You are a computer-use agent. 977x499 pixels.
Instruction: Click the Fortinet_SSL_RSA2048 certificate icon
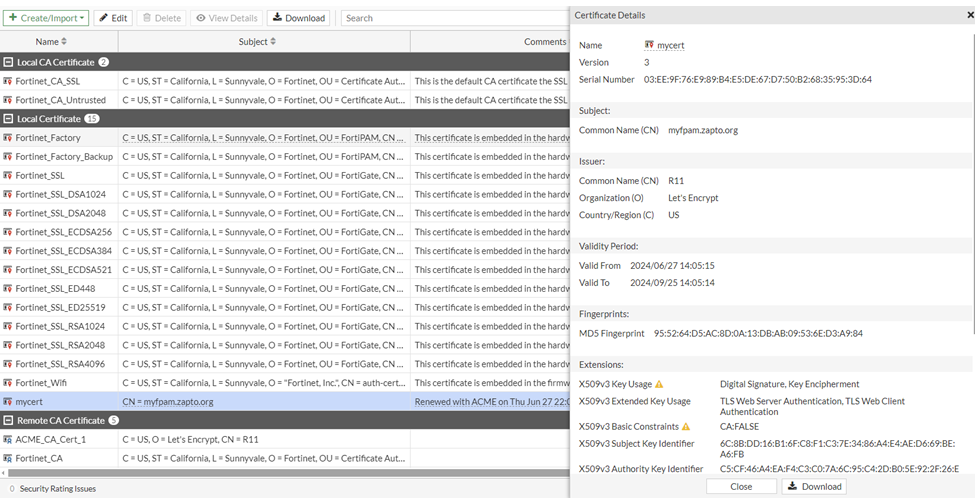7,345
